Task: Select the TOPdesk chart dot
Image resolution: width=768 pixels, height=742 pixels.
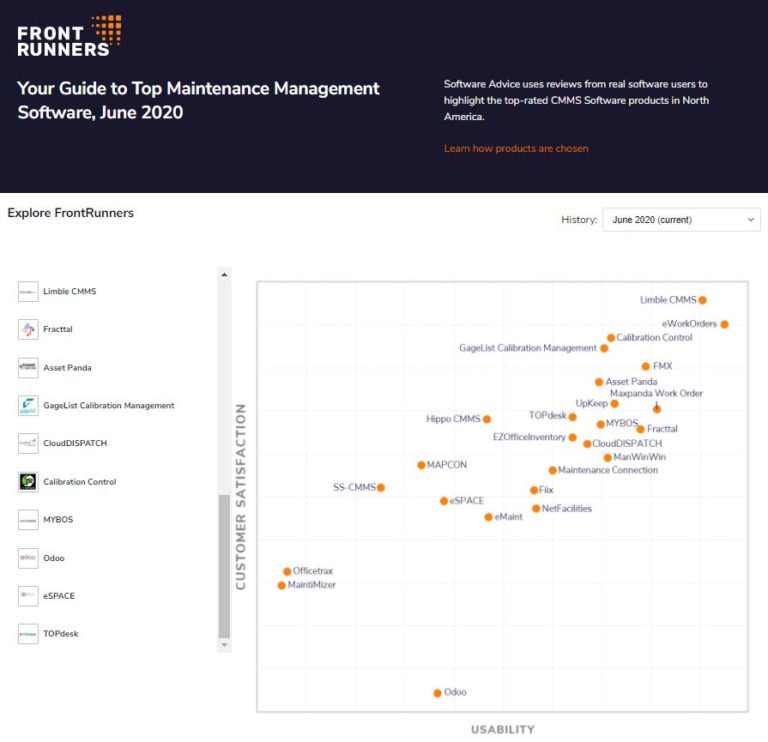Action: [x=573, y=417]
